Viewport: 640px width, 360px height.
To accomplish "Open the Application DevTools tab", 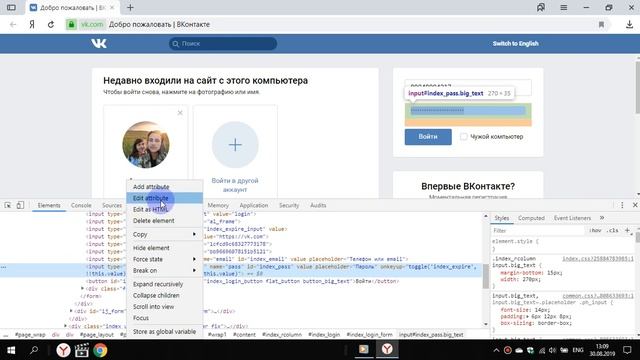I will pyautogui.click(x=254, y=205).
